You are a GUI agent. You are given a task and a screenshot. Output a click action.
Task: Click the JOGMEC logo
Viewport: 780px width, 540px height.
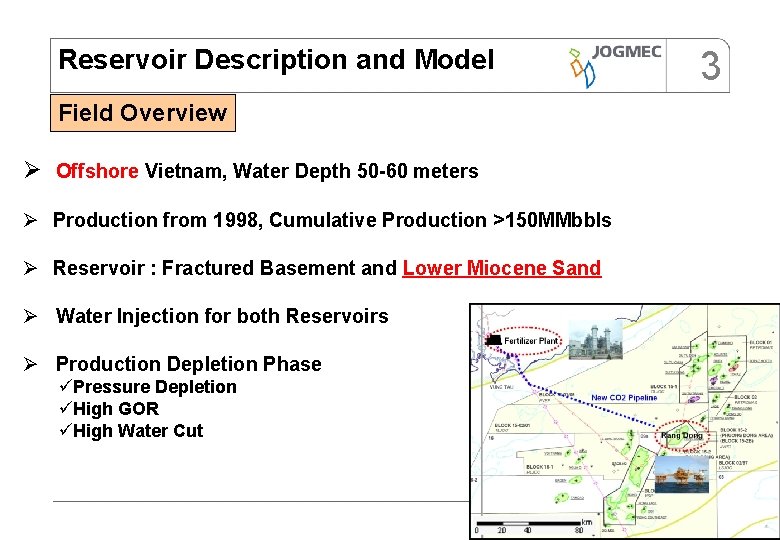[615, 66]
